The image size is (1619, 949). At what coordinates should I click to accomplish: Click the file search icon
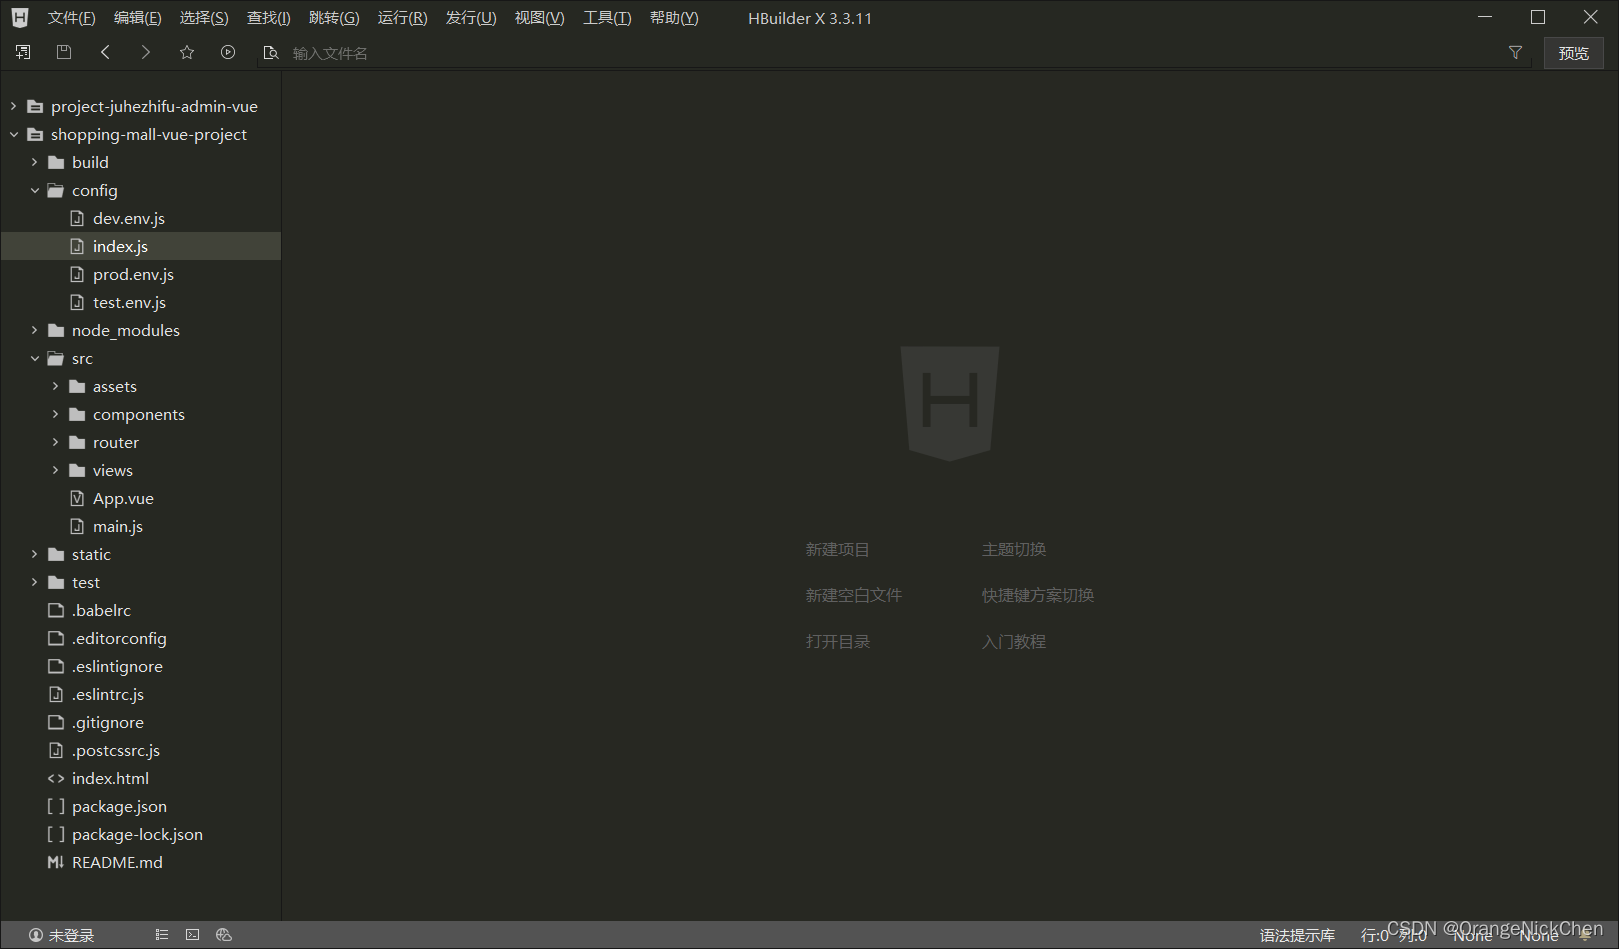pos(270,52)
